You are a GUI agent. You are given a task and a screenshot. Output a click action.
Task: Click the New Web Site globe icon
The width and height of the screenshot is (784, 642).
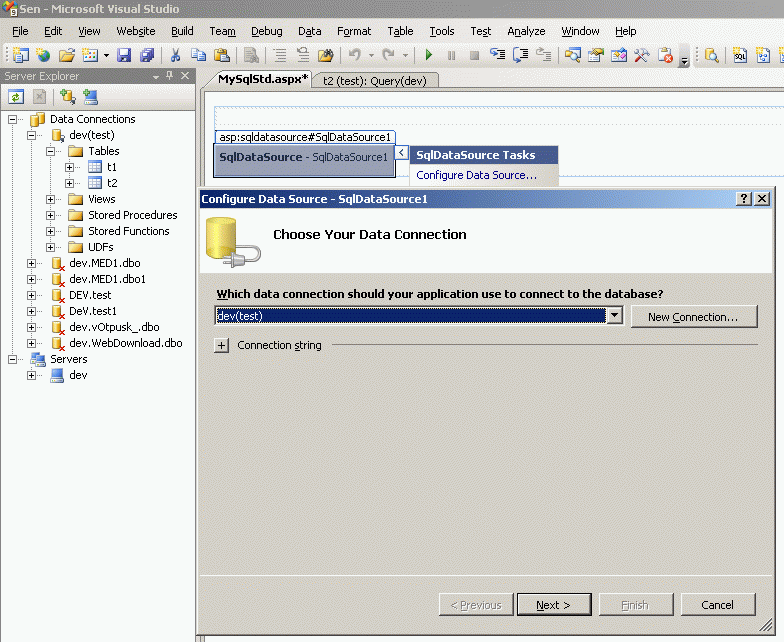(44, 55)
